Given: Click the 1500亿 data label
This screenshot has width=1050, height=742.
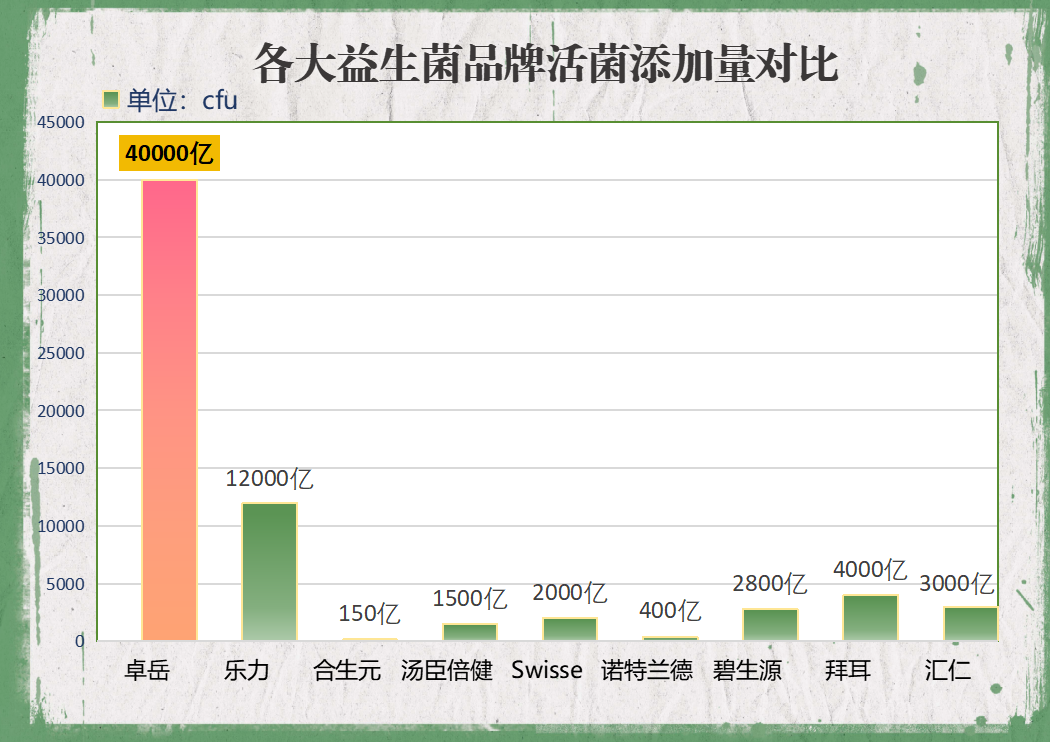Looking at the screenshot, I should (469, 598).
